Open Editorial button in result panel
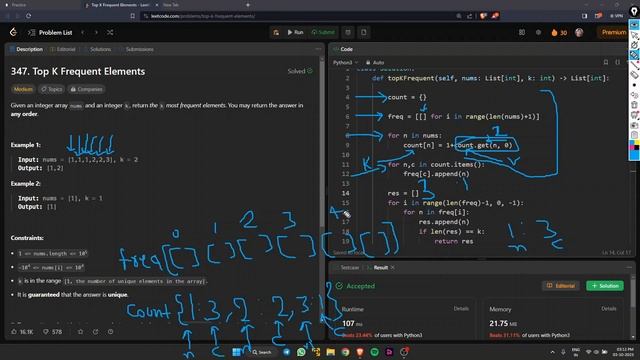This screenshot has width=640, height=360. click(562, 286)
